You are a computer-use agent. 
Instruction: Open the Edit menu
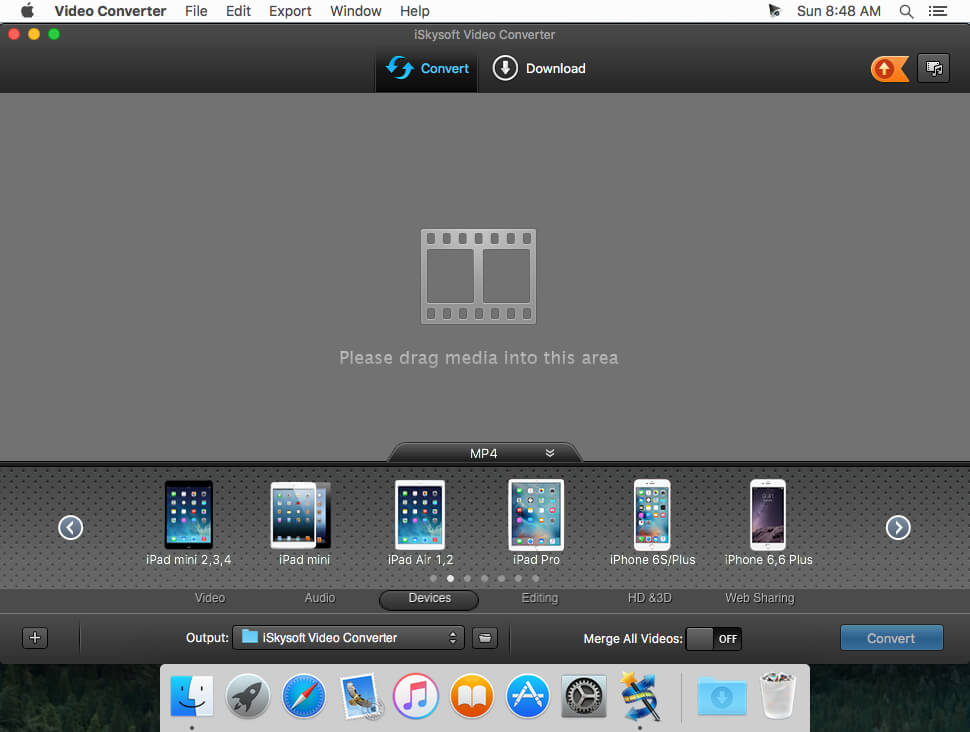238,11
